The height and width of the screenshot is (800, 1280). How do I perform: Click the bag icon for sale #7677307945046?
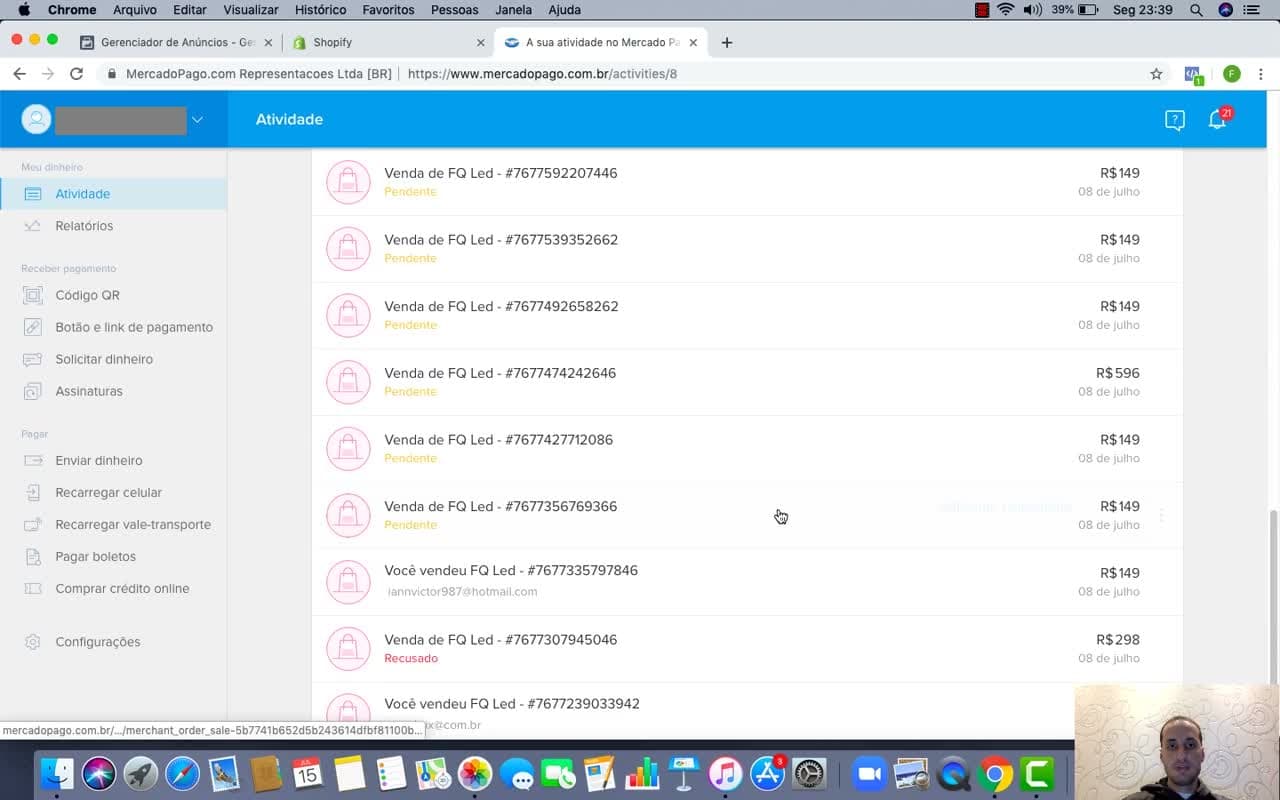(348, 649)
